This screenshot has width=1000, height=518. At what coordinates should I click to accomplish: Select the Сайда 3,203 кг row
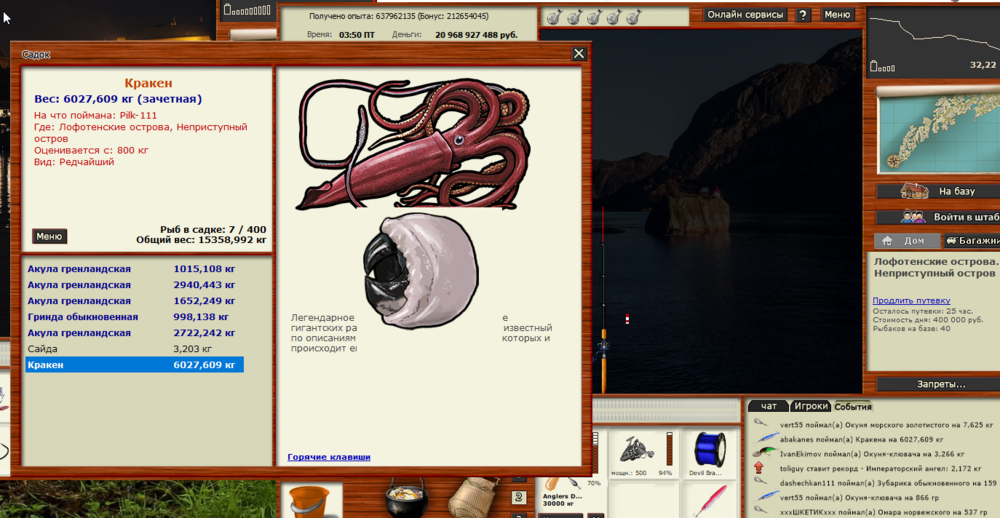135,349
